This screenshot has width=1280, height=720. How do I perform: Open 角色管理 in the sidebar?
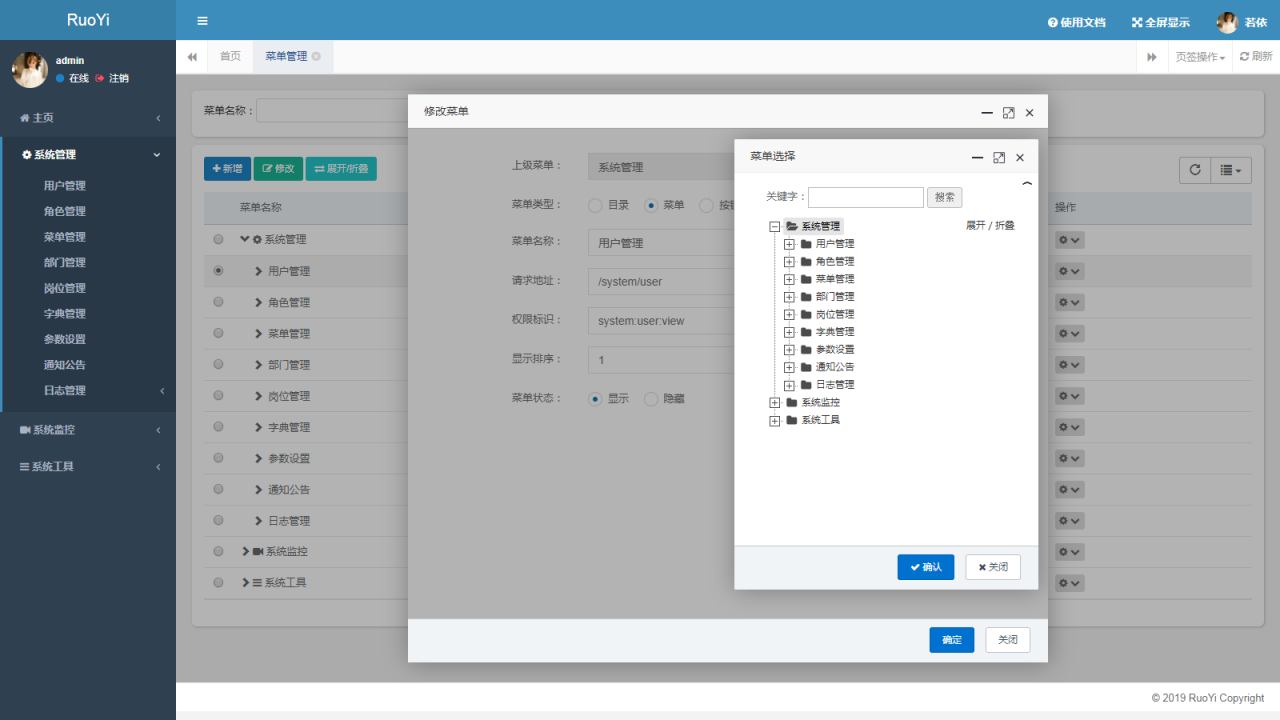(65, 212)
